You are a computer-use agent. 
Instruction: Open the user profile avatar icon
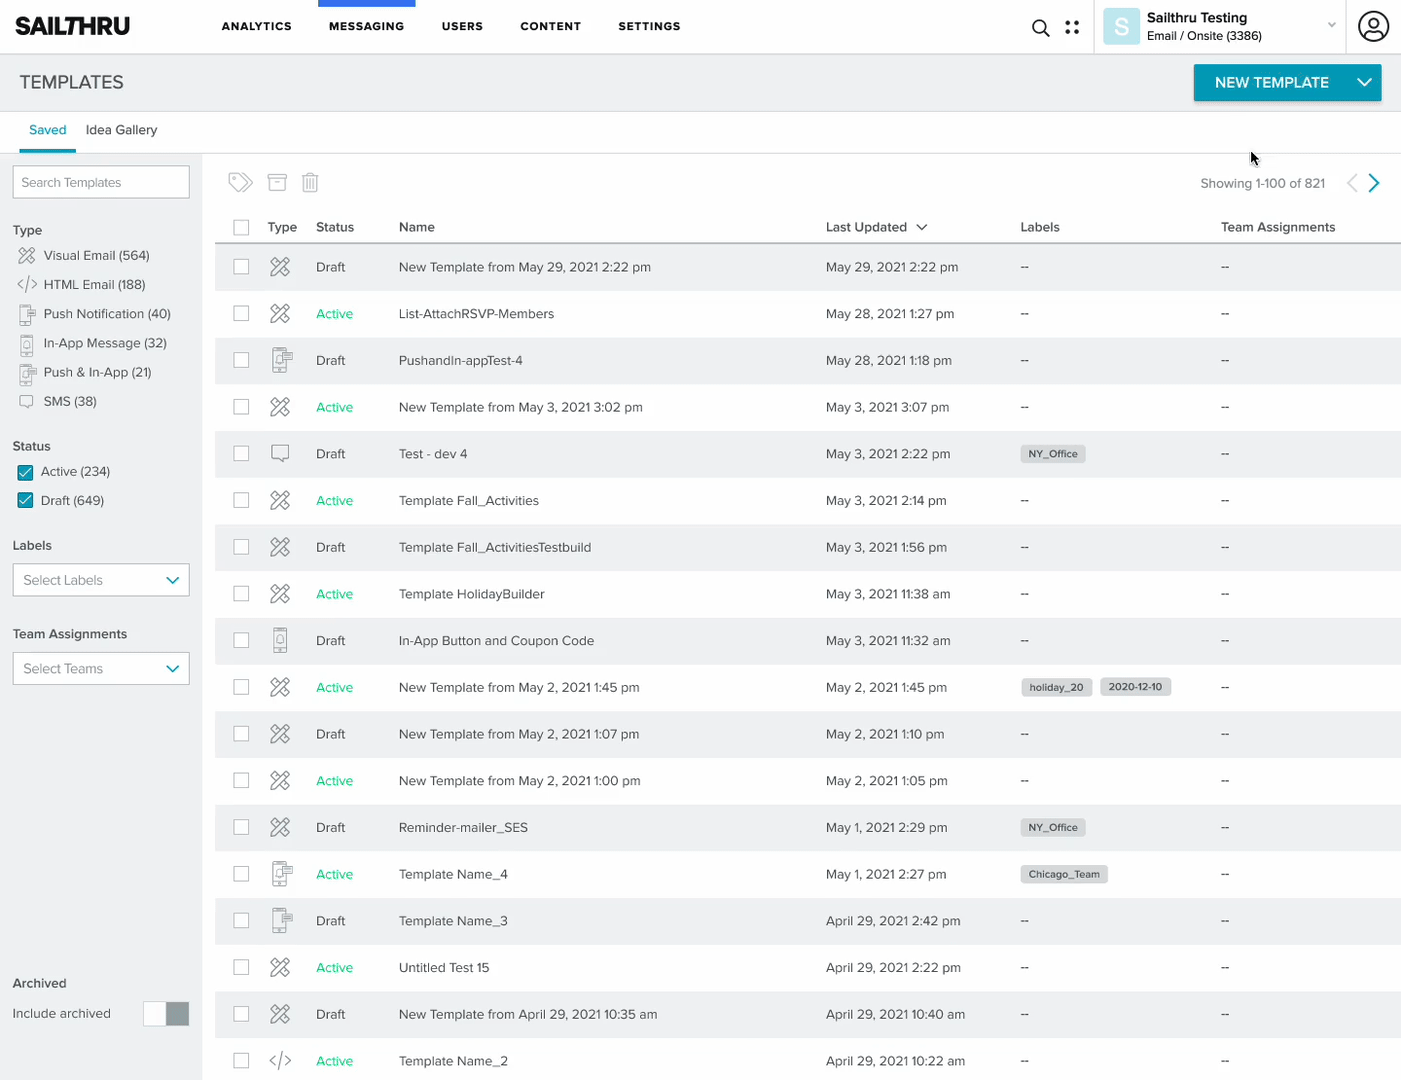(1373, 27)
